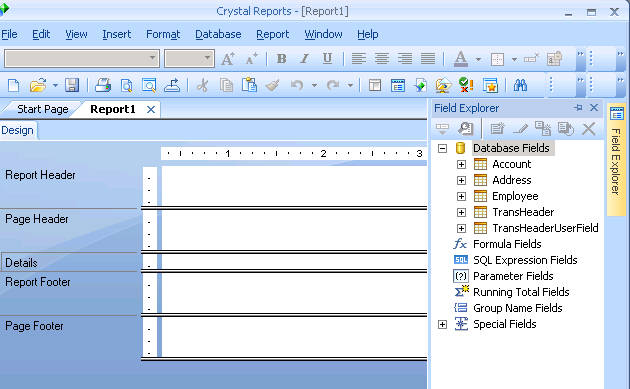Open the Database menu

coord(218,35)
